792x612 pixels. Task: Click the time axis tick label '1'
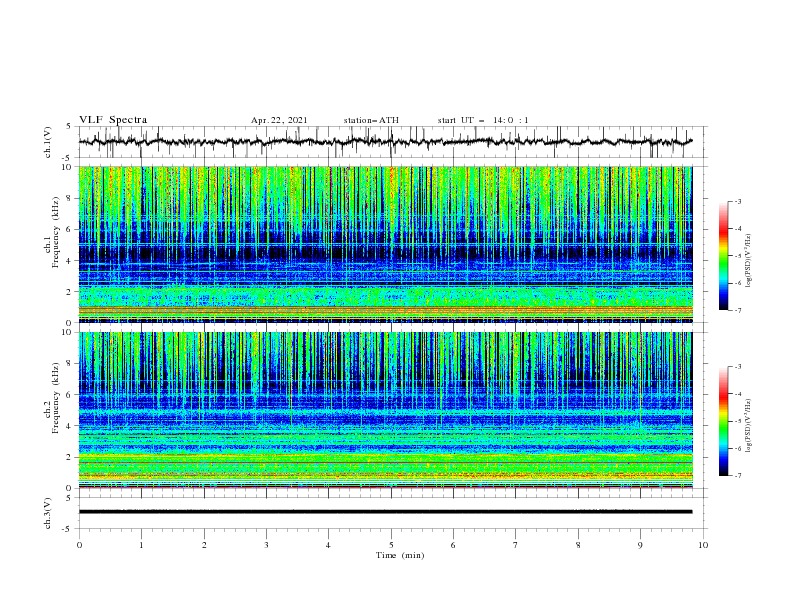(x=142, y=545)
